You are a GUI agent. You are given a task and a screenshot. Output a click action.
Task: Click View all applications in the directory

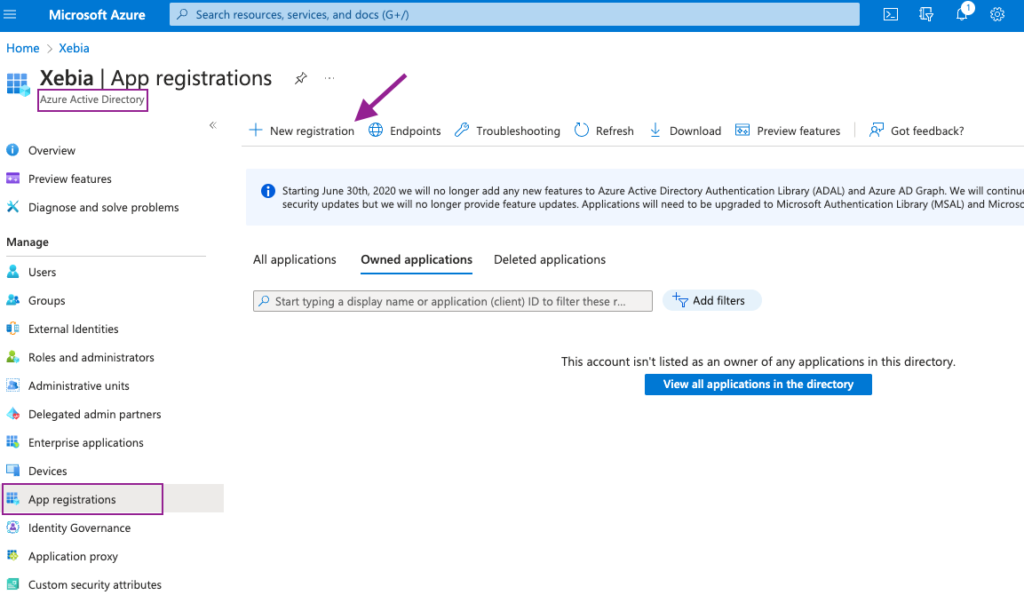click(x=758, y=384)
